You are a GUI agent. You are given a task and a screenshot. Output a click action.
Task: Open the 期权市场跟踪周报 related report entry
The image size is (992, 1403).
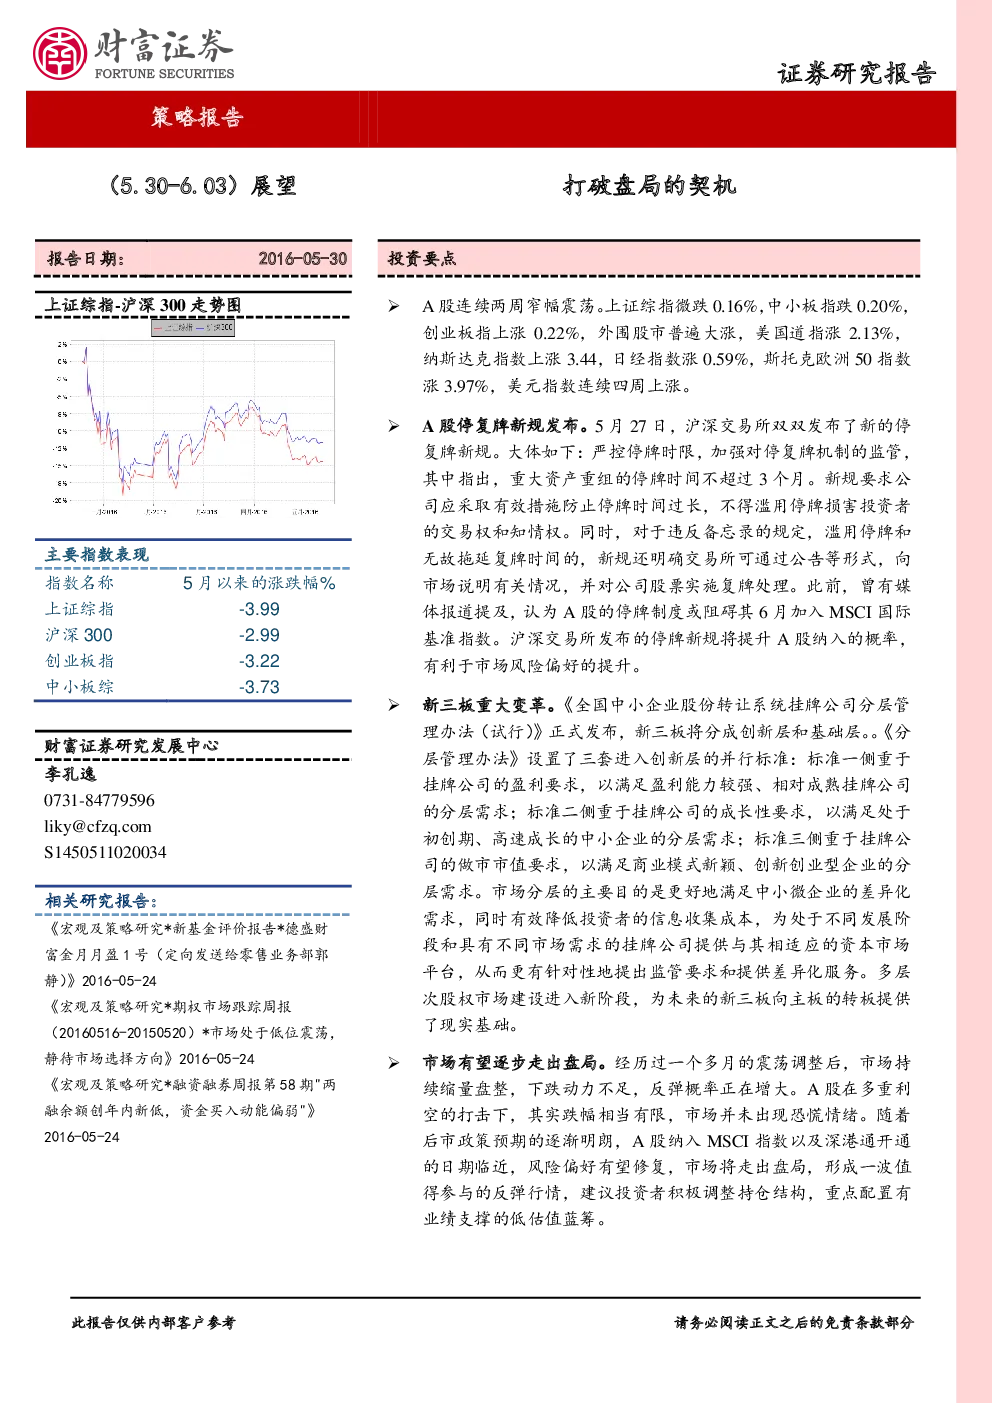190,1032
